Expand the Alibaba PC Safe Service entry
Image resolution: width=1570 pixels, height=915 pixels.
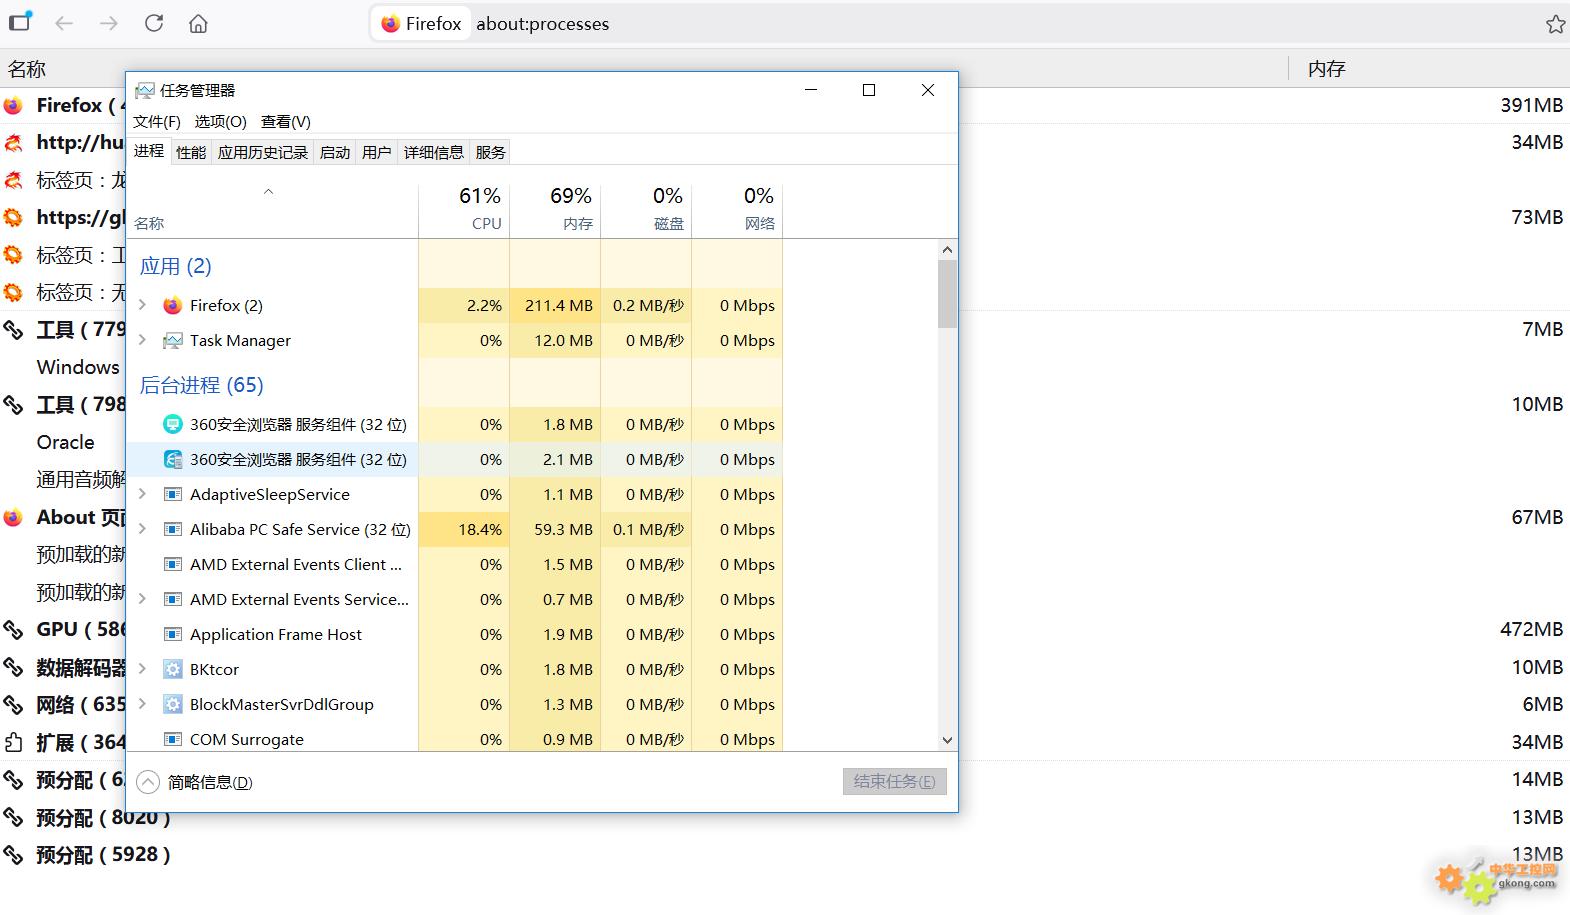point(143,529)
